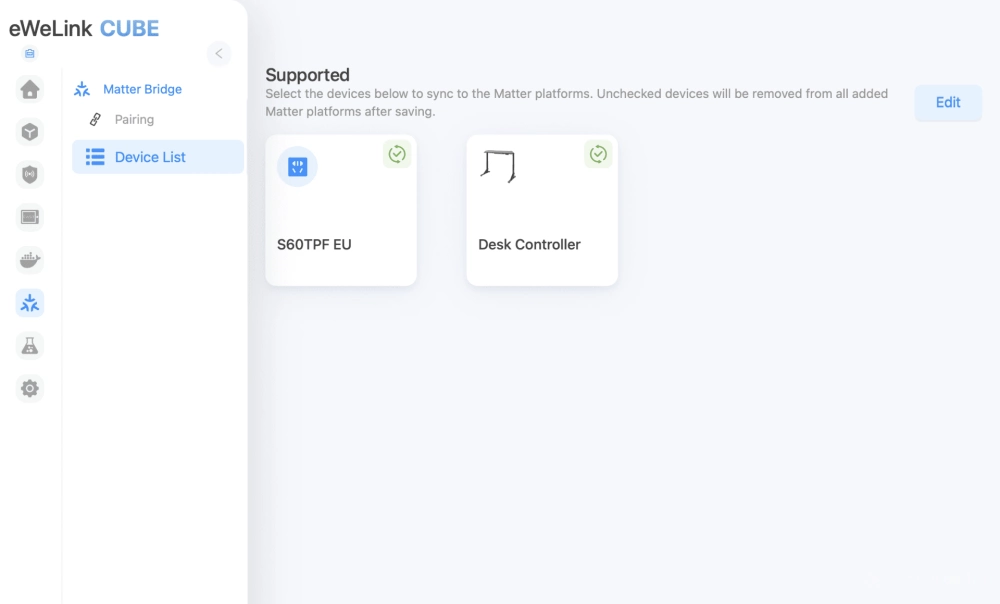Open the Docker whale icon in sidebar

(x=29, y=260)
